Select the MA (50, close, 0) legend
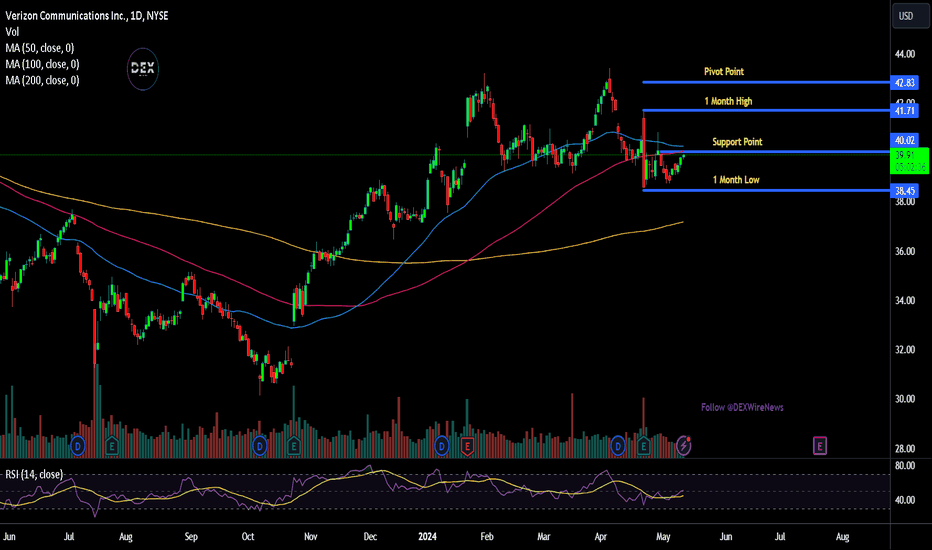 click(40, 48)
